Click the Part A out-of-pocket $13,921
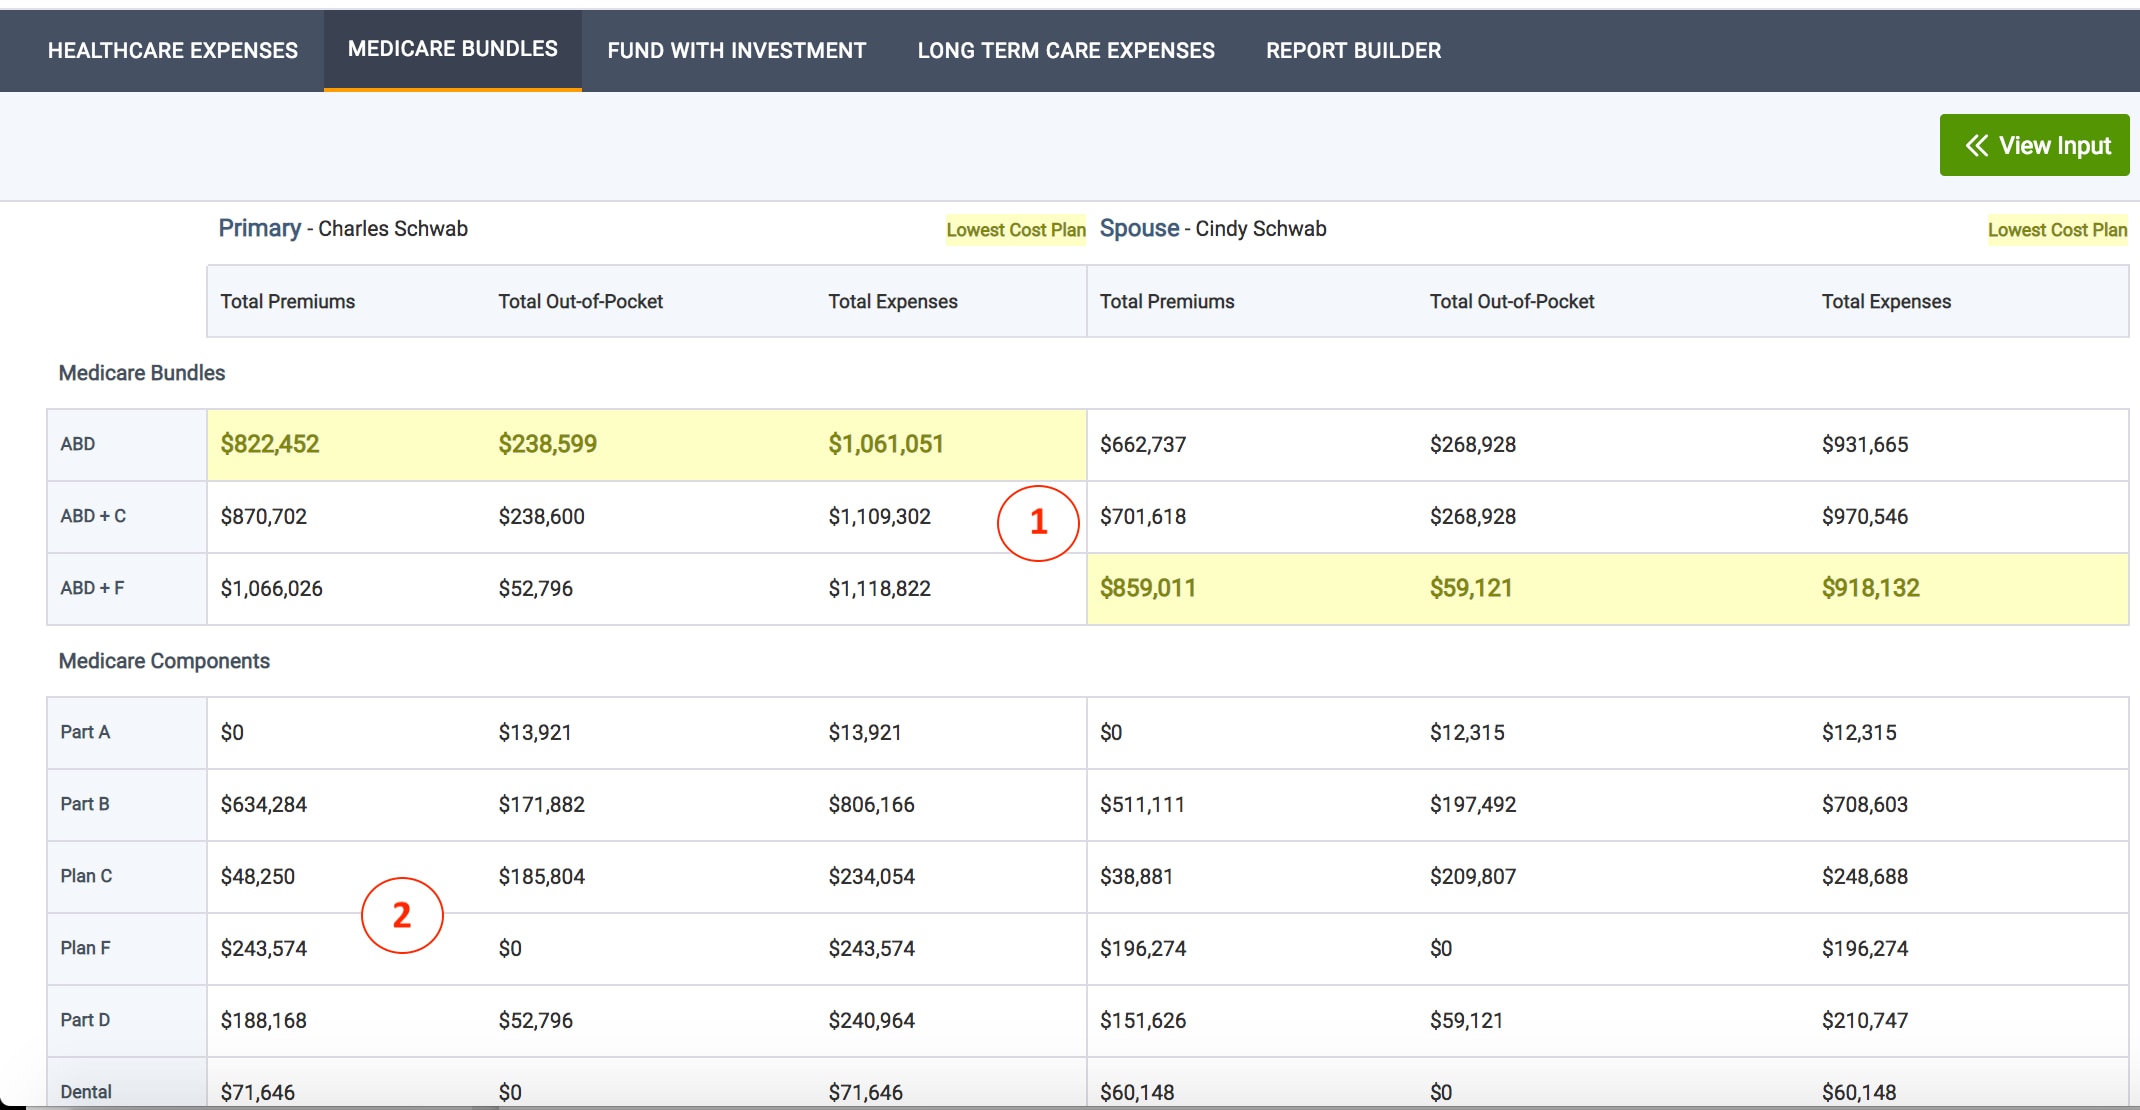Screen dimensions: 2140x1110 click(535, 732)
